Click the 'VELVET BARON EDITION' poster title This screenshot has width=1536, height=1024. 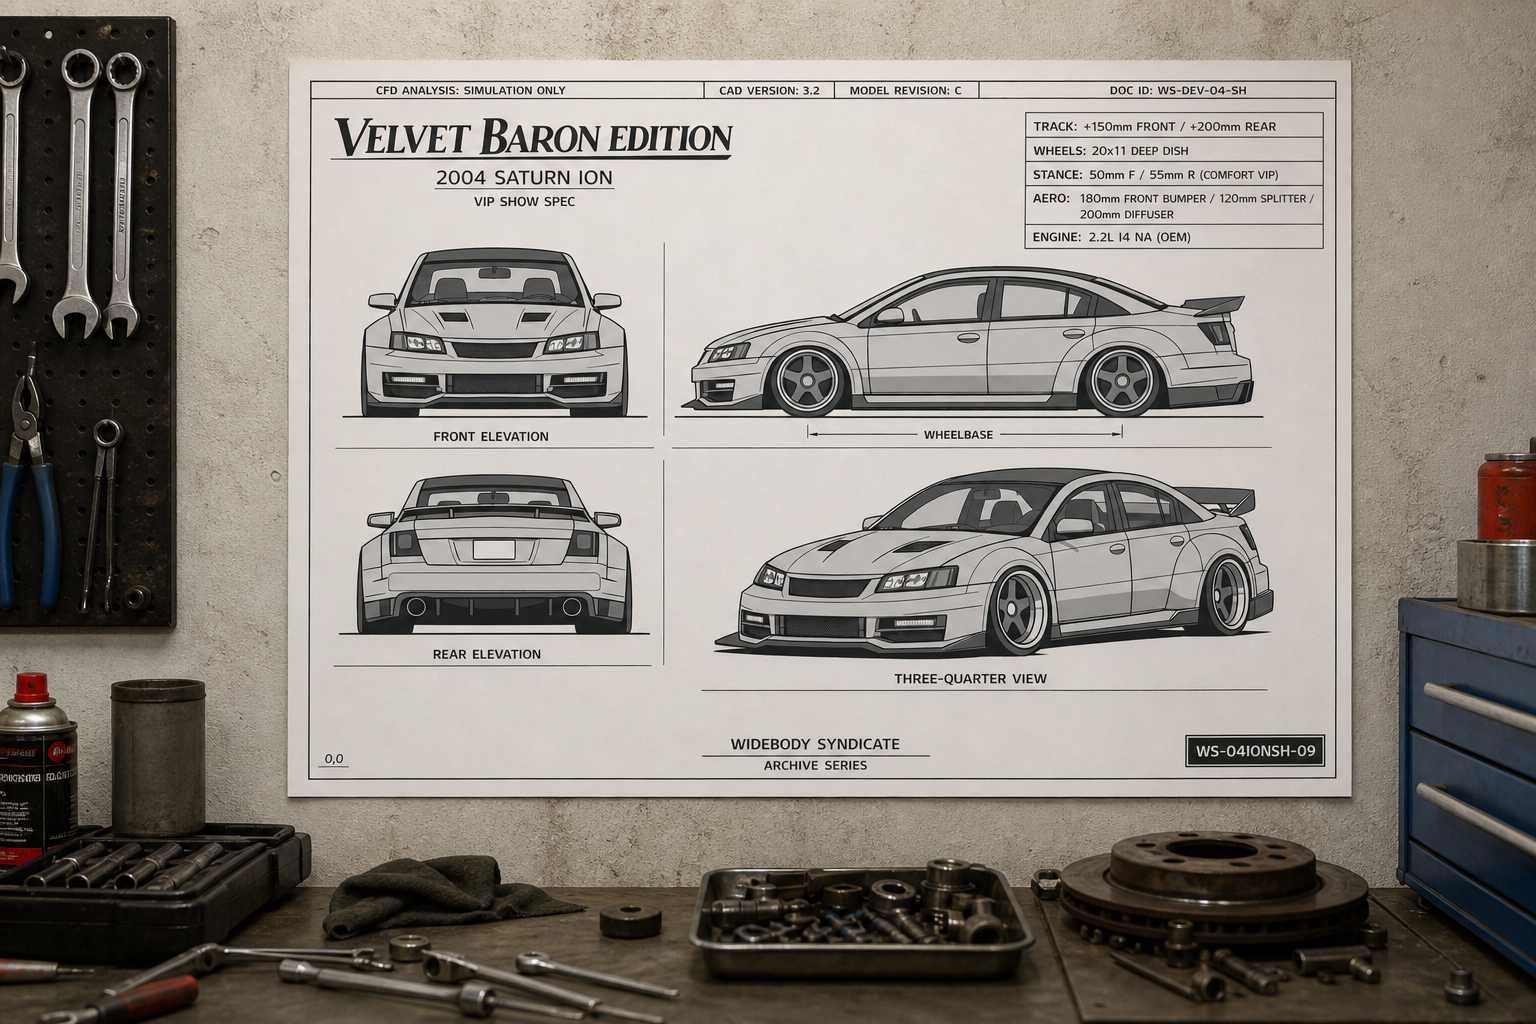[532, 138]
